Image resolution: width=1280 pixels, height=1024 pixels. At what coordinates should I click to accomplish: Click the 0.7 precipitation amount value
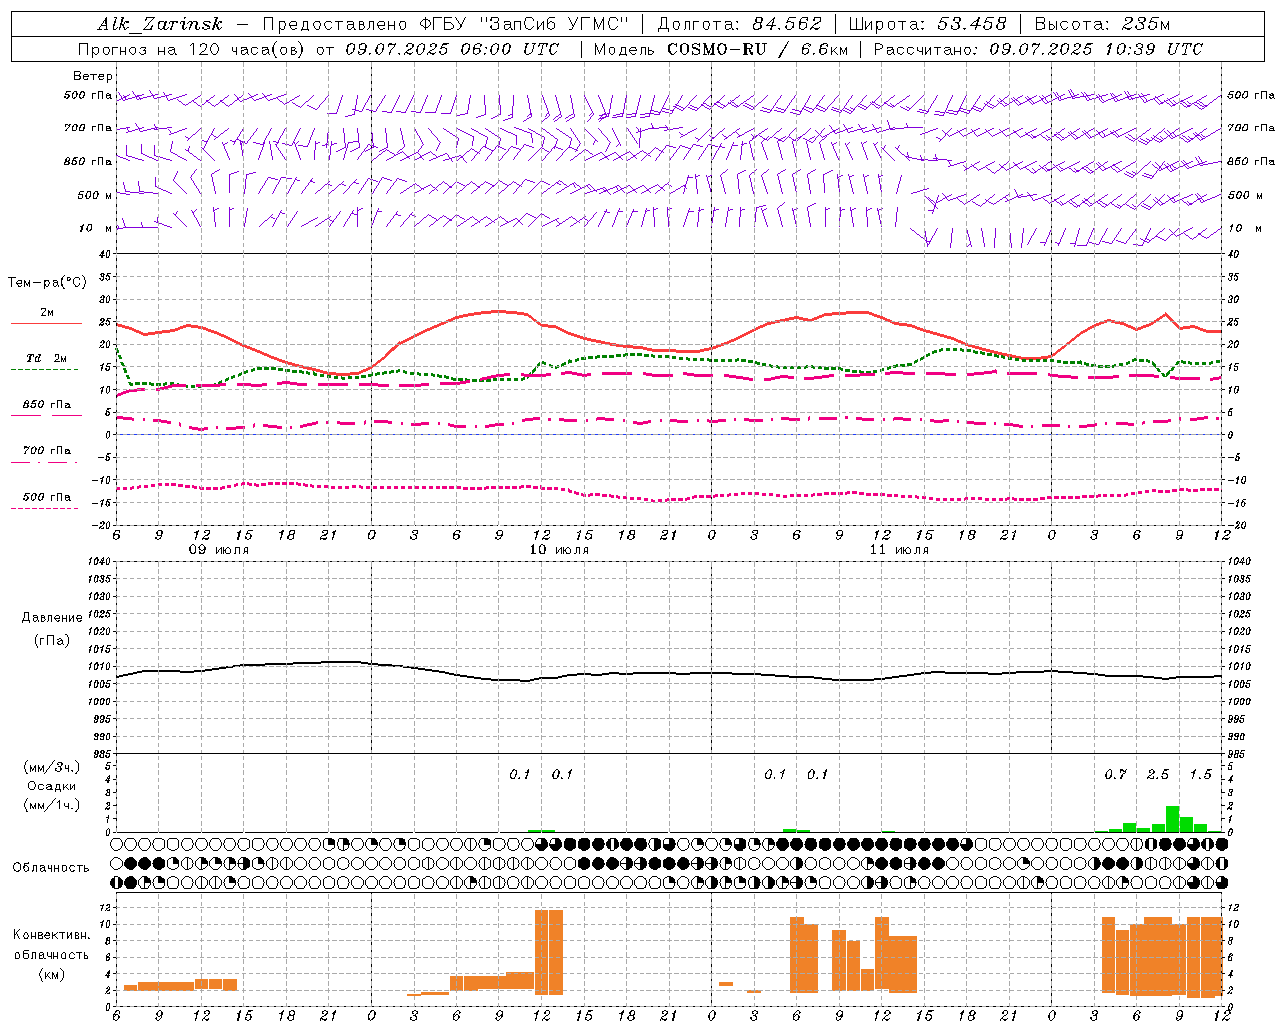click(1116, 775)
